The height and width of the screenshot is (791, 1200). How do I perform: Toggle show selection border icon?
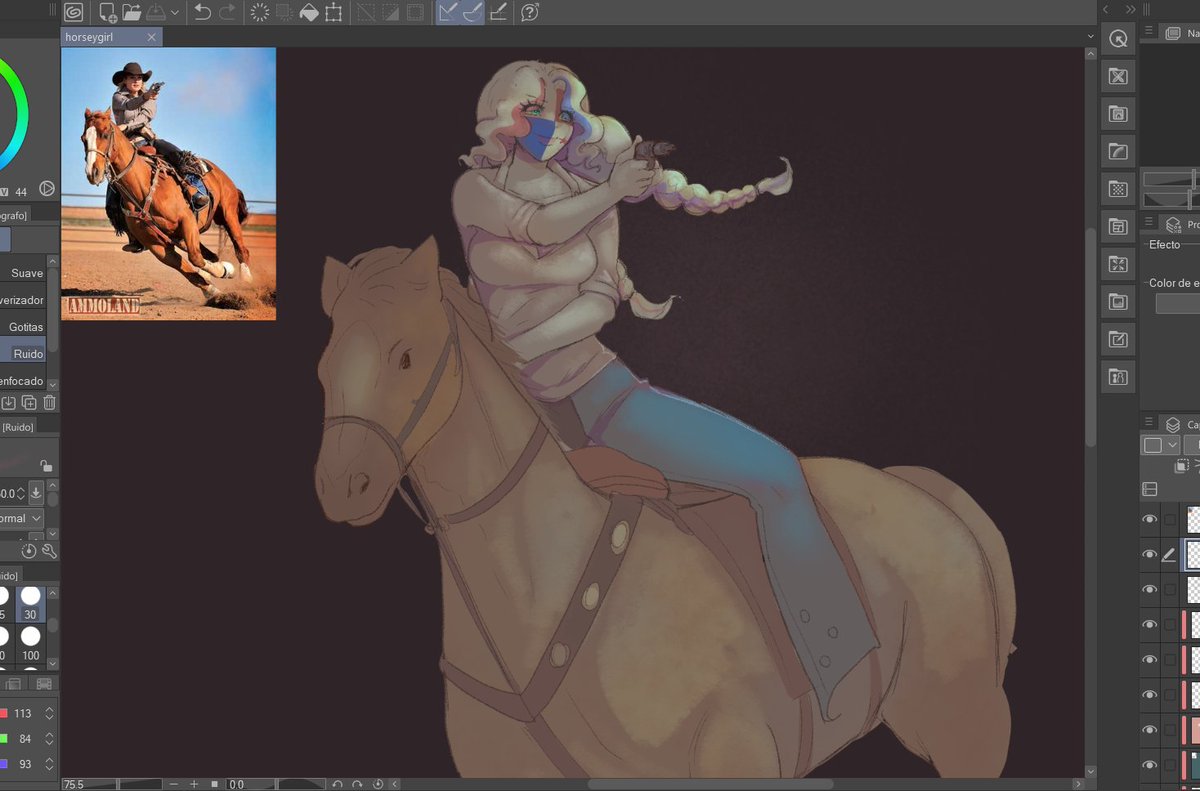(415, 12)
